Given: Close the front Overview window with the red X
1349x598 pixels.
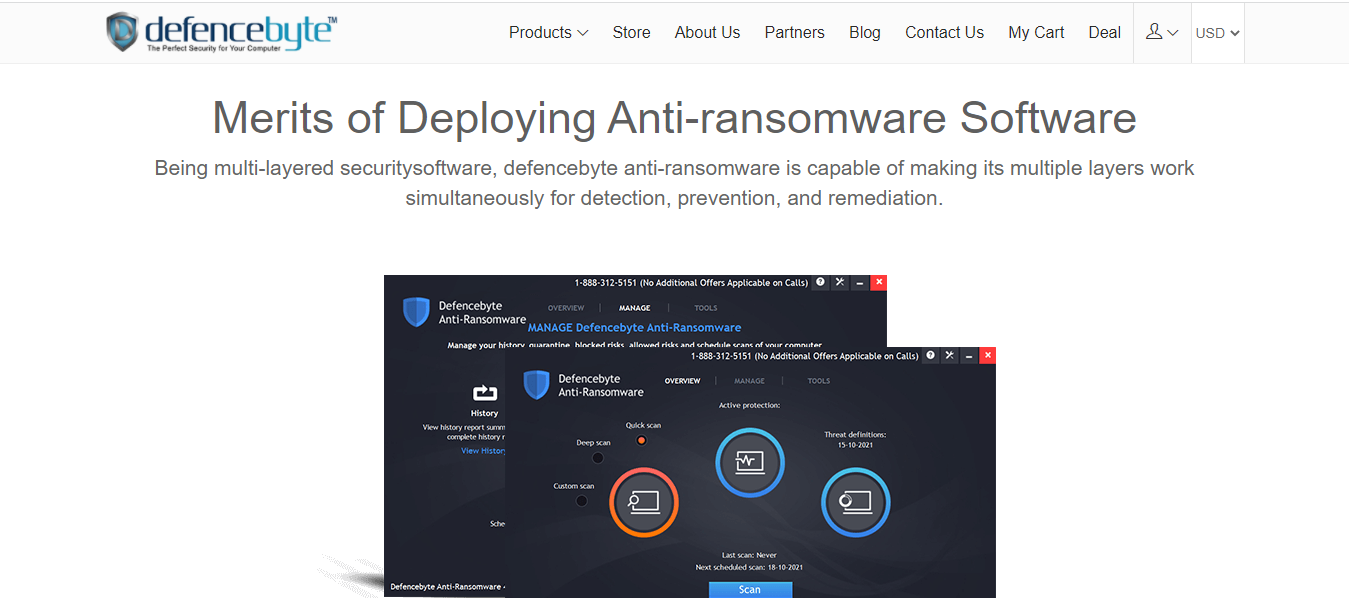Looking at the screenshot, I should click(988, 355).
